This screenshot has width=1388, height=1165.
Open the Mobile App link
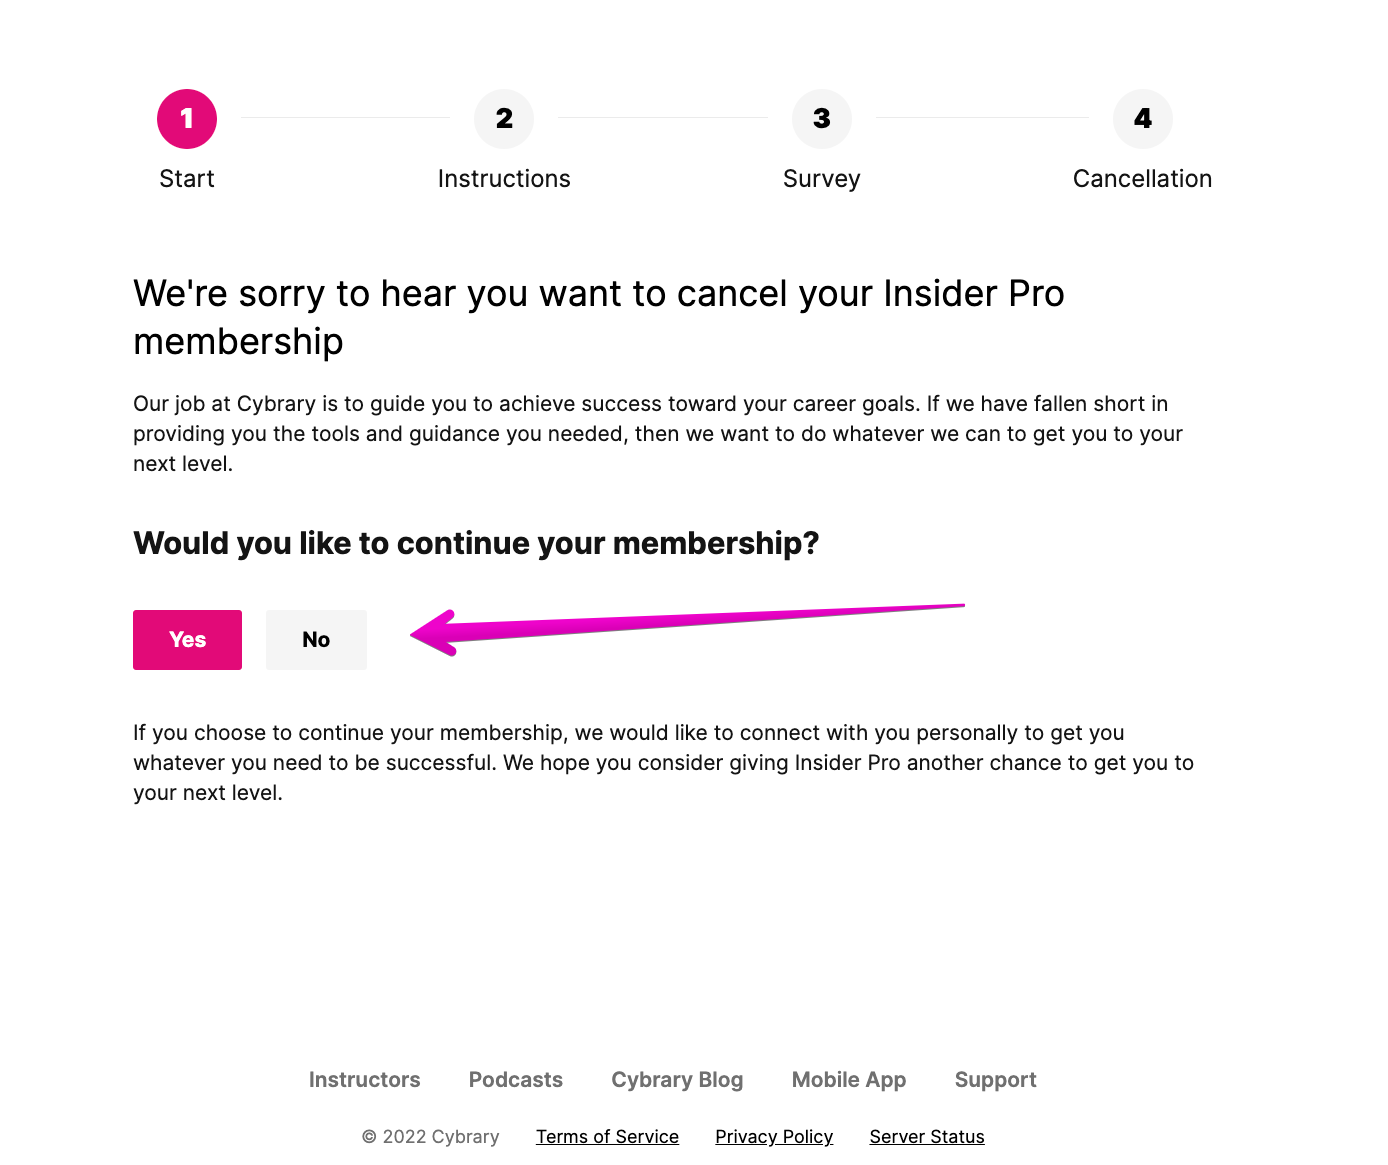(849, 1080)
